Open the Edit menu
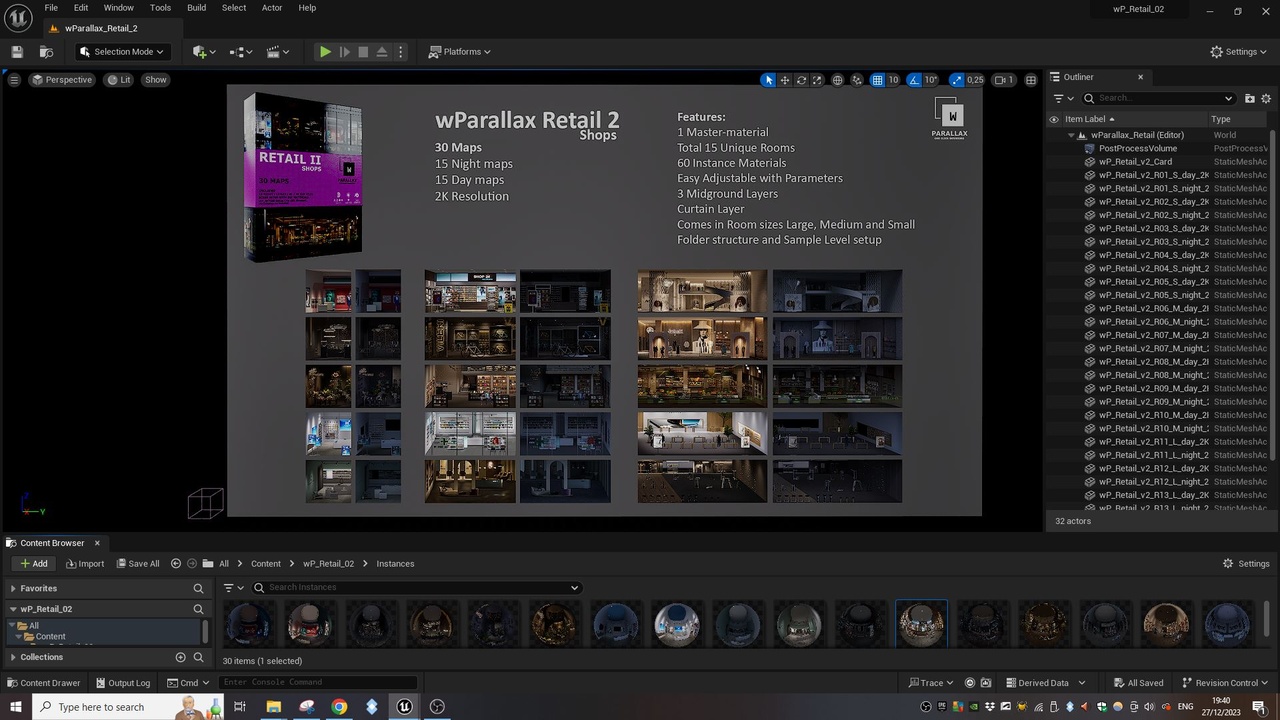The width and height of the screenshot is (1280, 720). coord(81,8)
